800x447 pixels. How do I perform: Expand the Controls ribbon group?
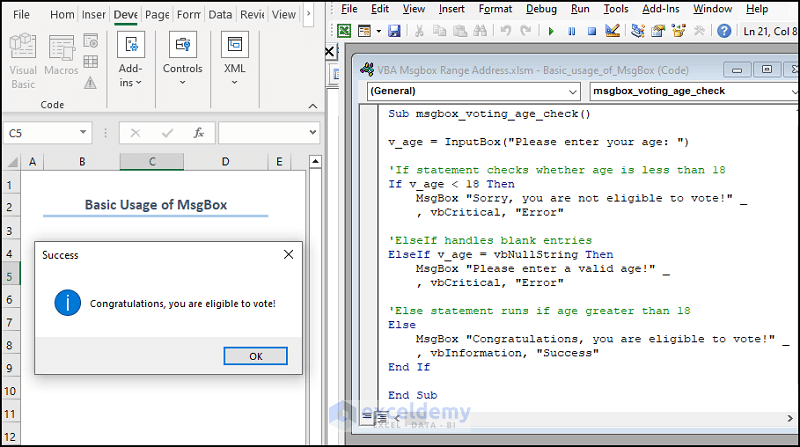click(183, 59)
